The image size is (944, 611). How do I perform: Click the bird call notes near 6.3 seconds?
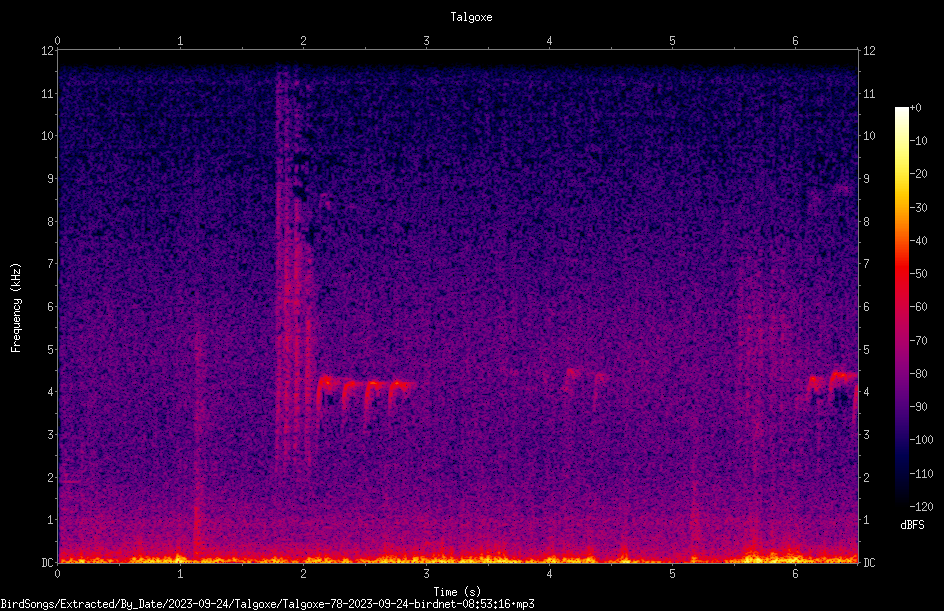[831, 390]
